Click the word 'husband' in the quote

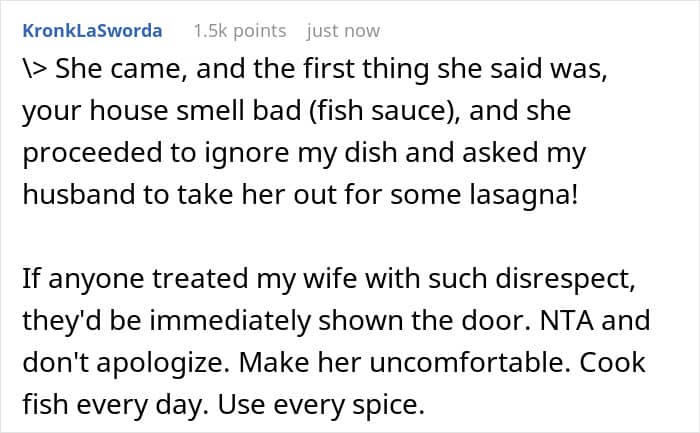point(79,195)
